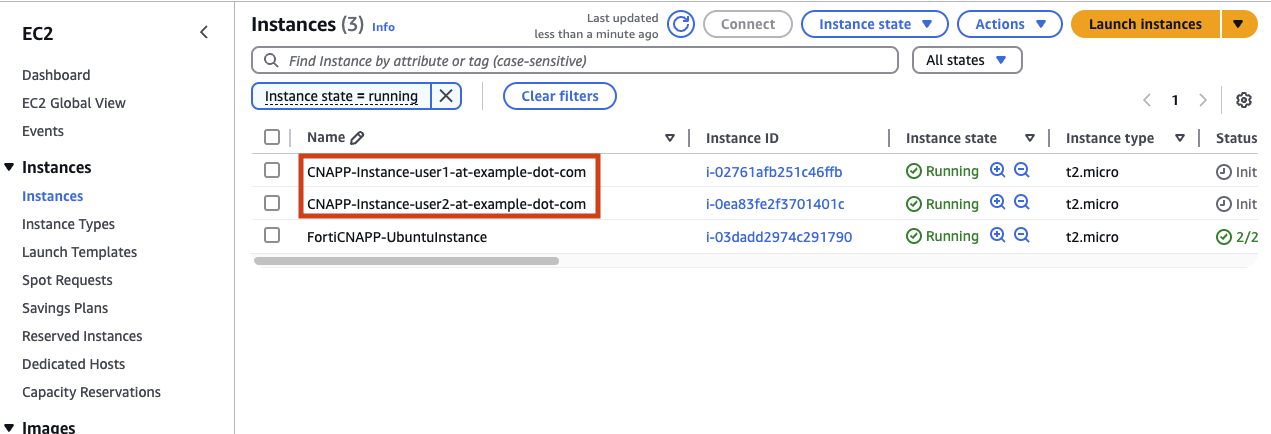Zoom out filter on second instance's Running state
Screen dimensions: 1271x434
[1021, 203]
